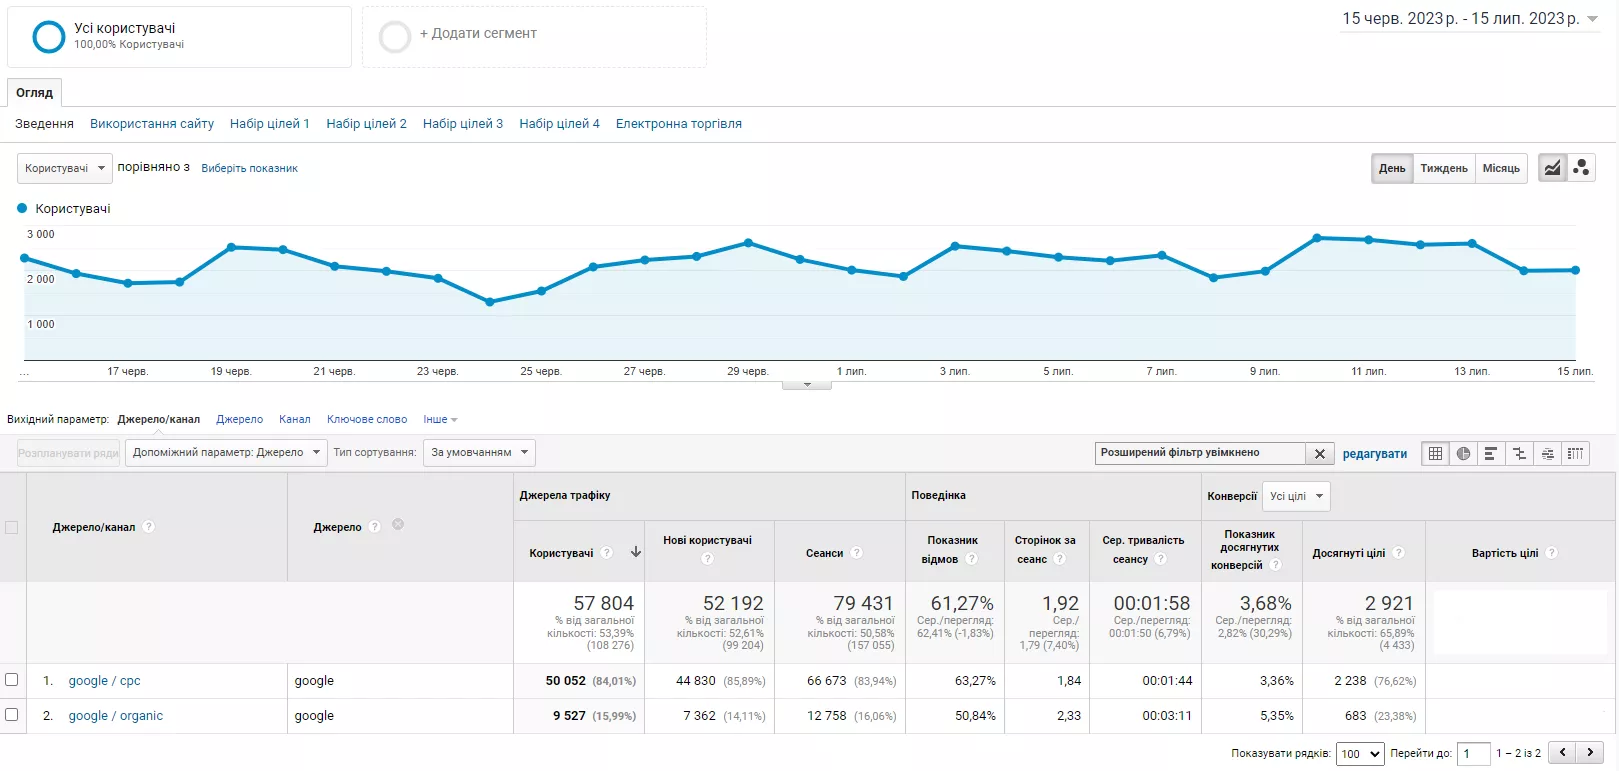Switch to motion chart icon
1619x771 pixels.
(x=1581, y=168)
